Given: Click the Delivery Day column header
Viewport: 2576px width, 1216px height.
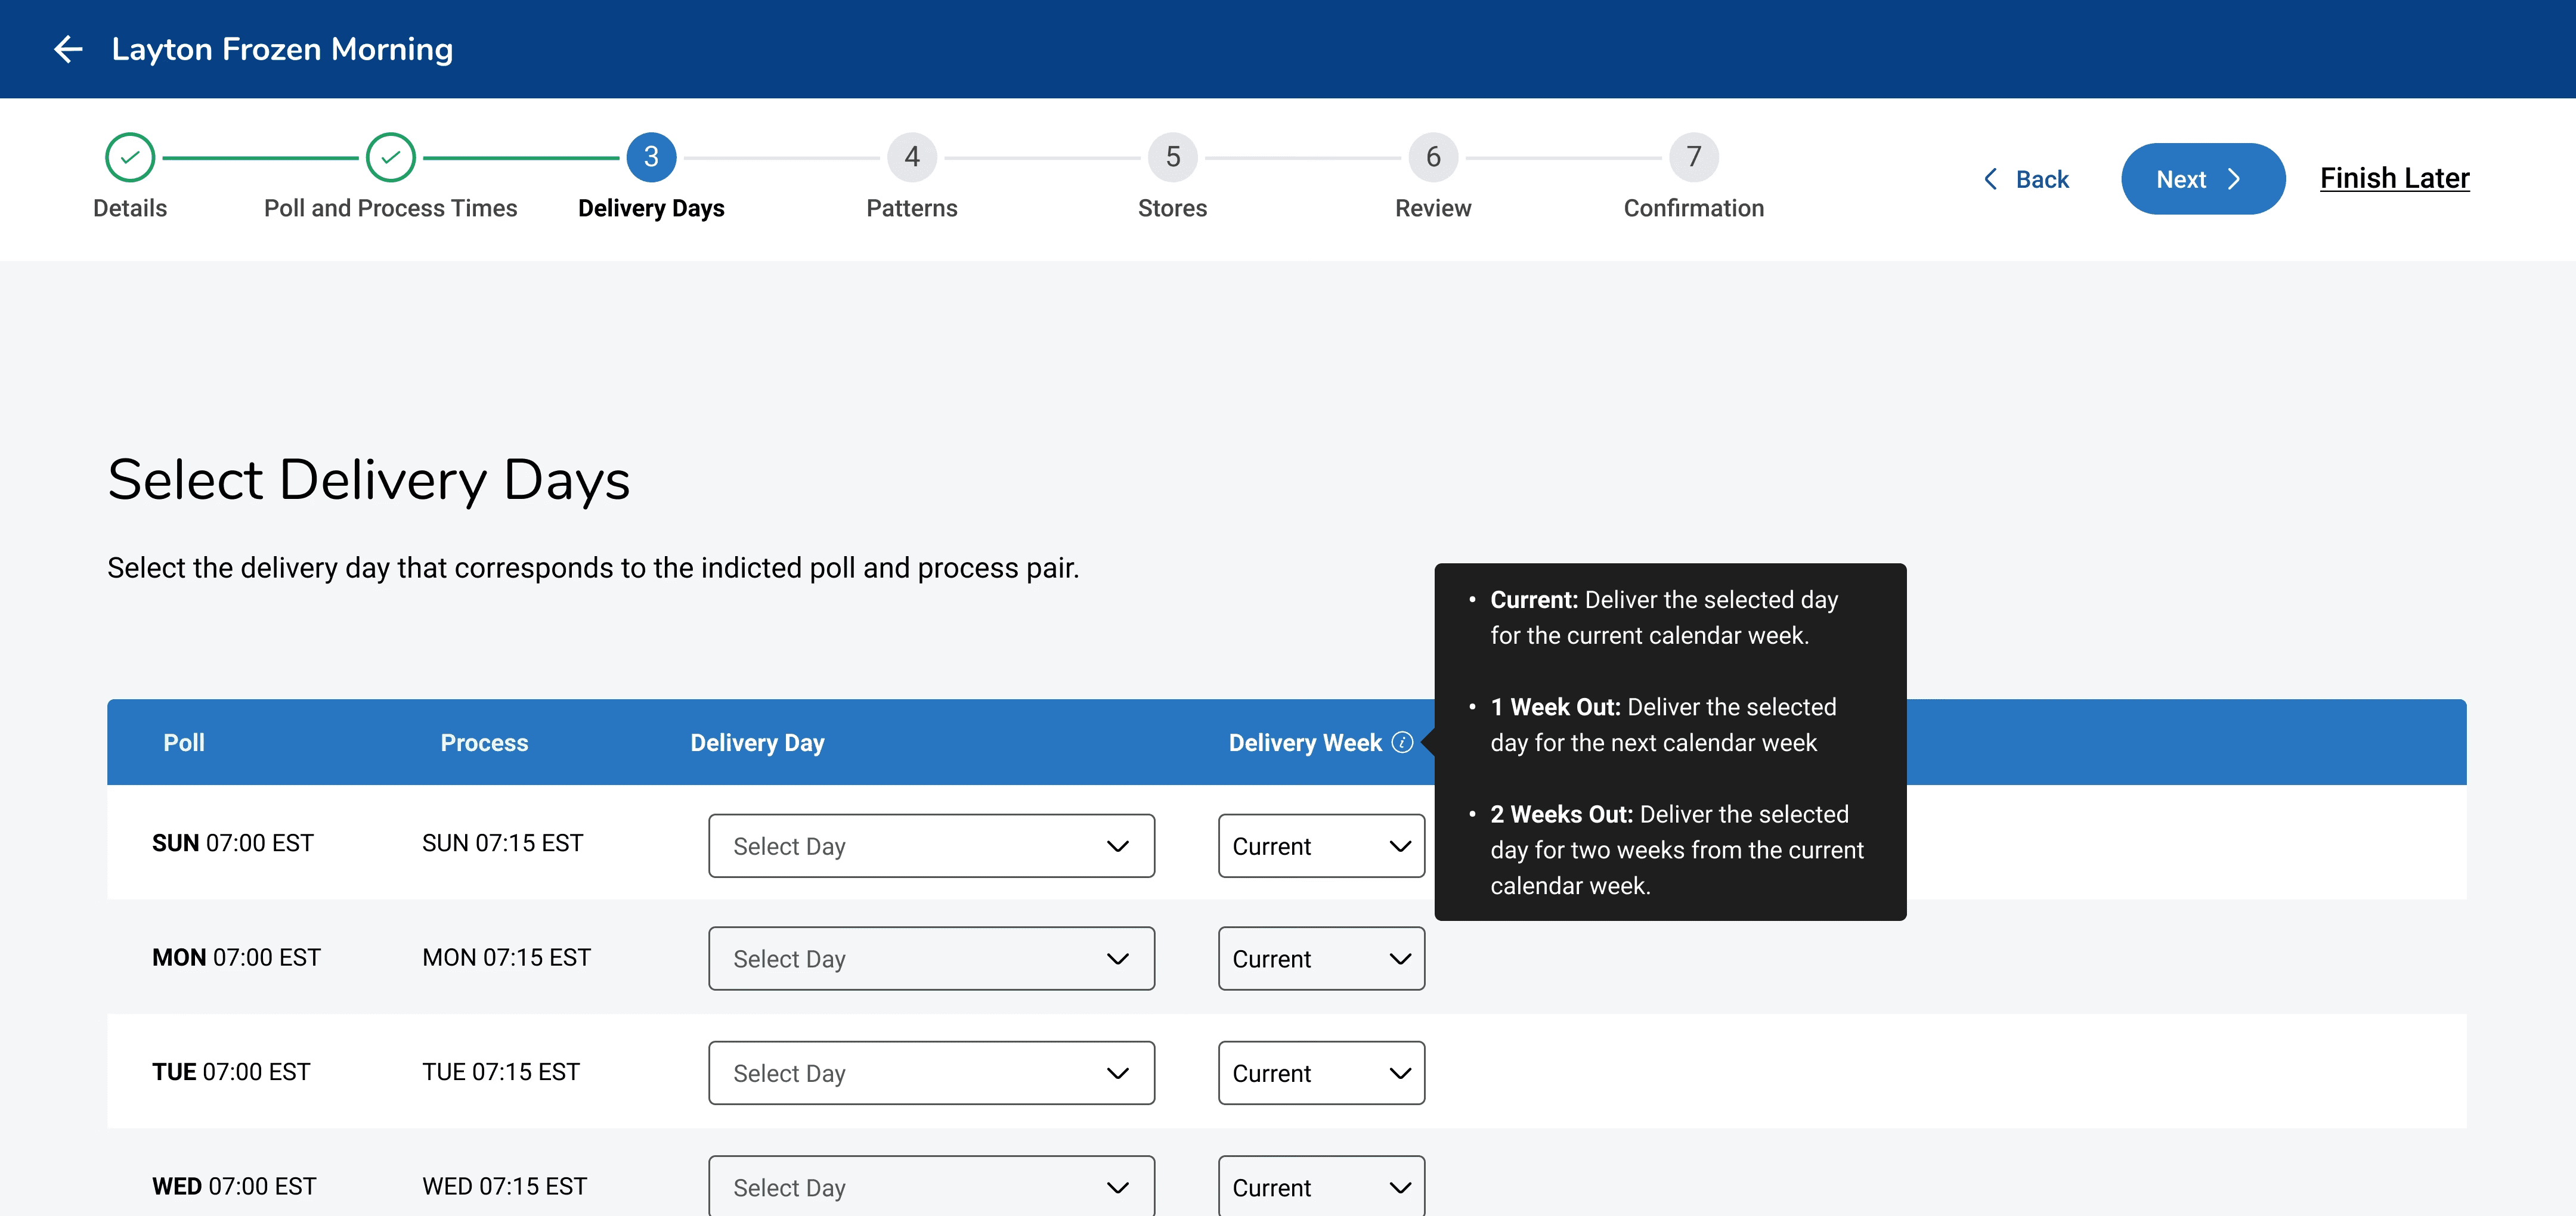Looking at the screenshot, I should [757, 742].
